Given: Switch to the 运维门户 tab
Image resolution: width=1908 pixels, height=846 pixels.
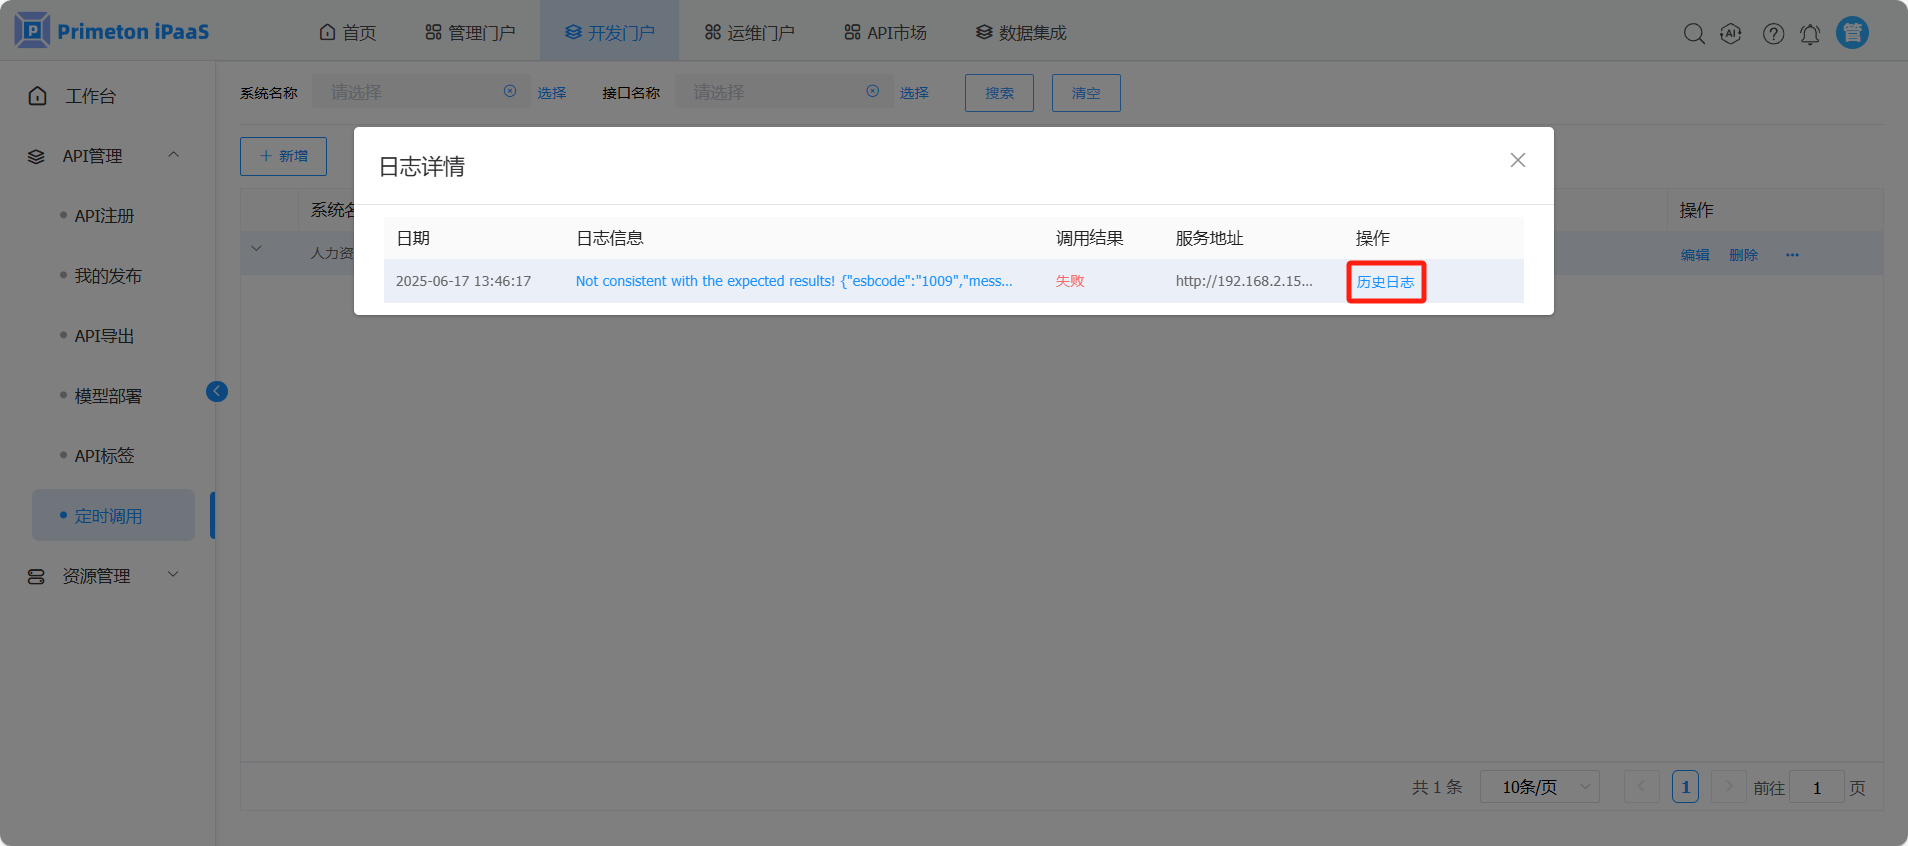Looking at the screenshot, I should tap(749, 33).
